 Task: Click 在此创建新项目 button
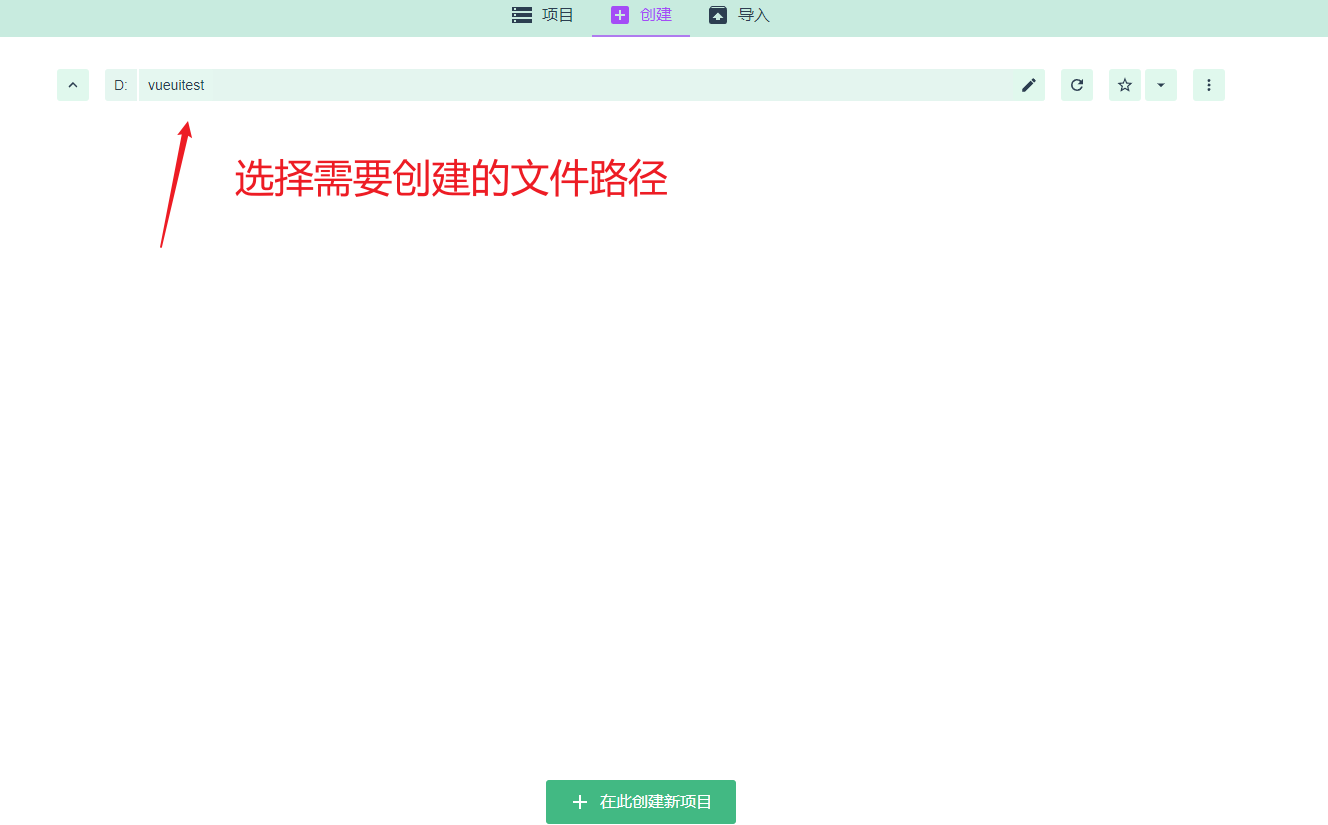coord(641,802)
